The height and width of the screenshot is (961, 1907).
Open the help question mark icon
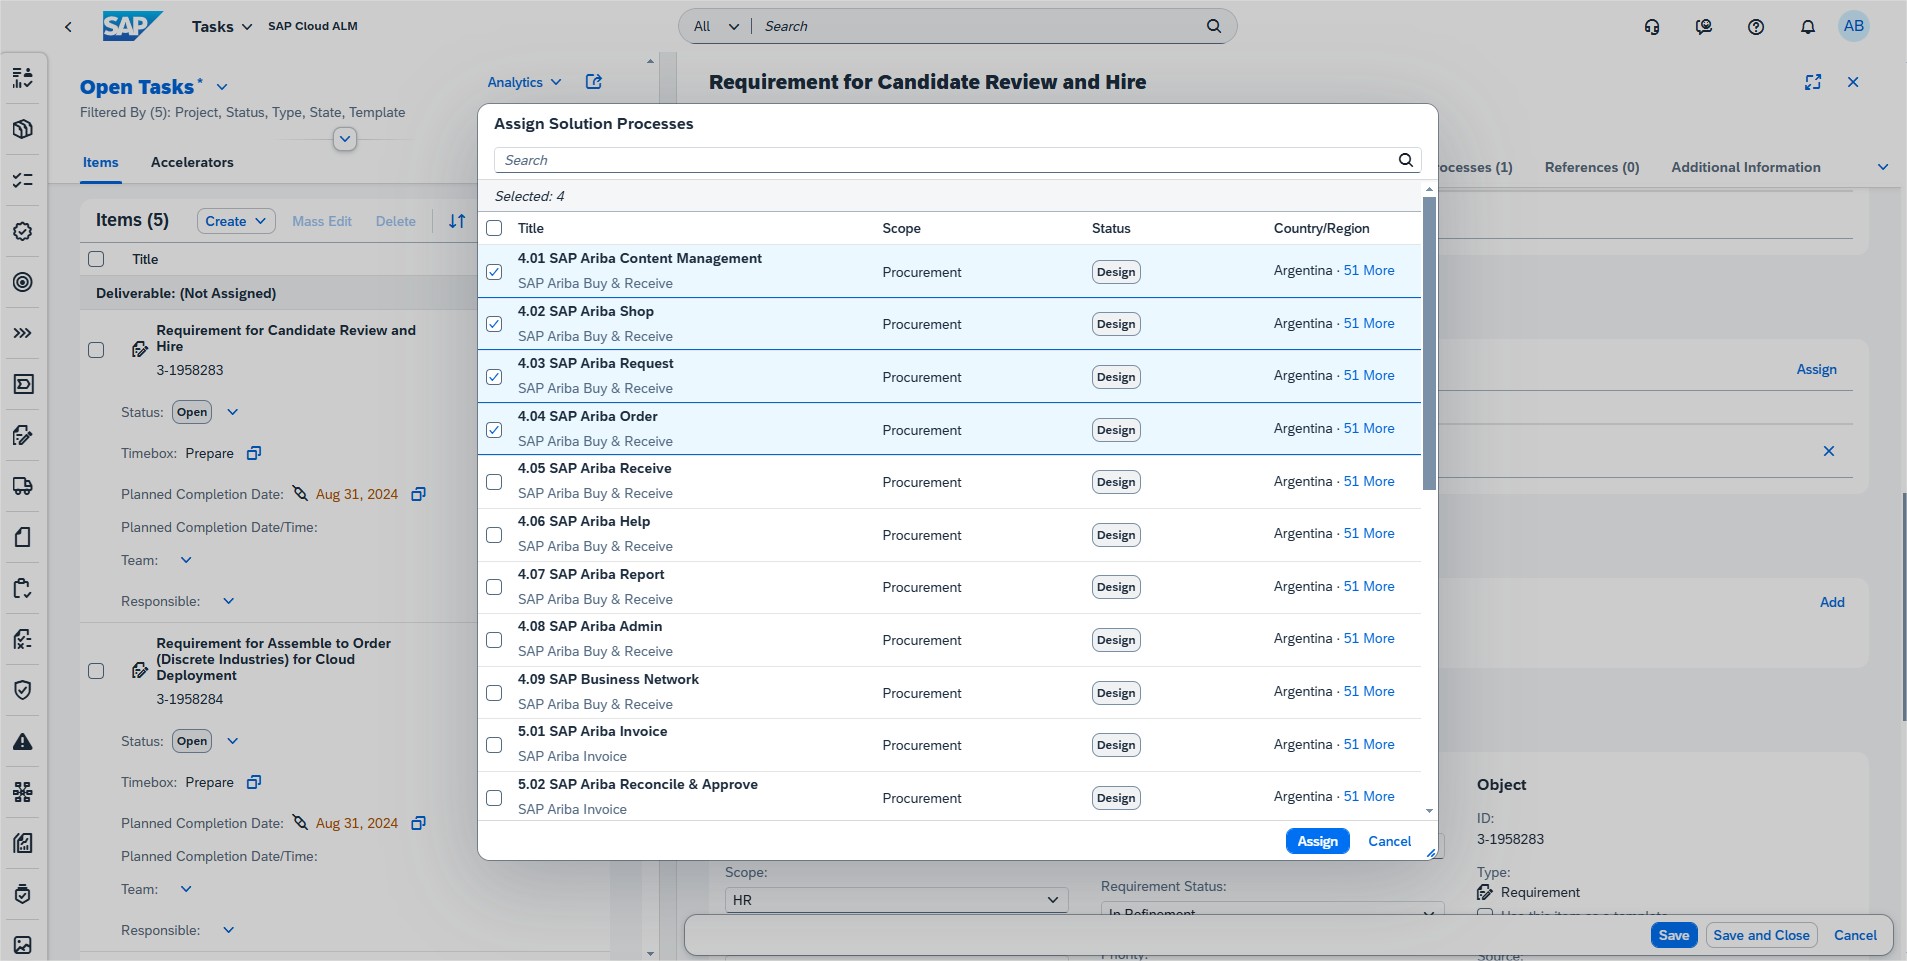pos(1755,27)
